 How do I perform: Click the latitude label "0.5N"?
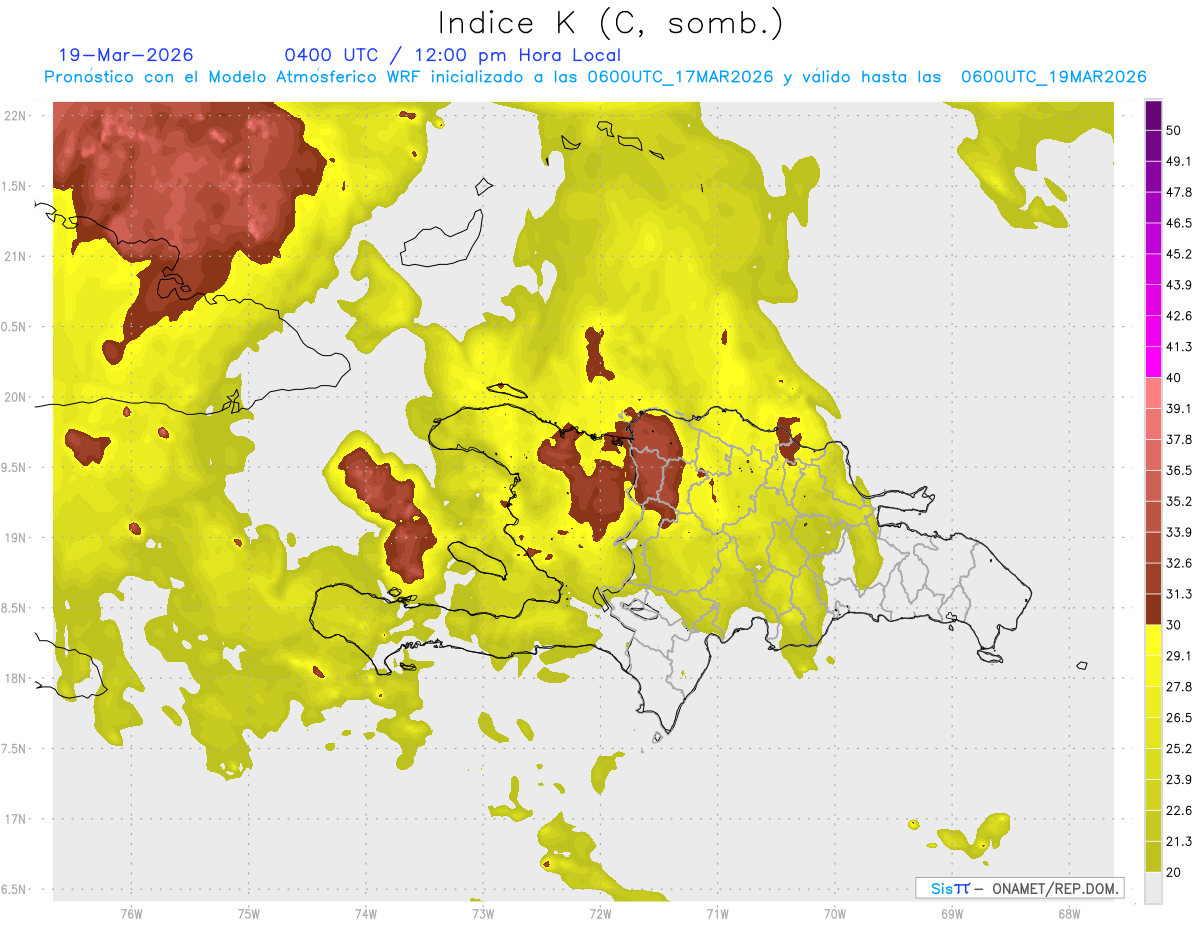tap(15, 327)
